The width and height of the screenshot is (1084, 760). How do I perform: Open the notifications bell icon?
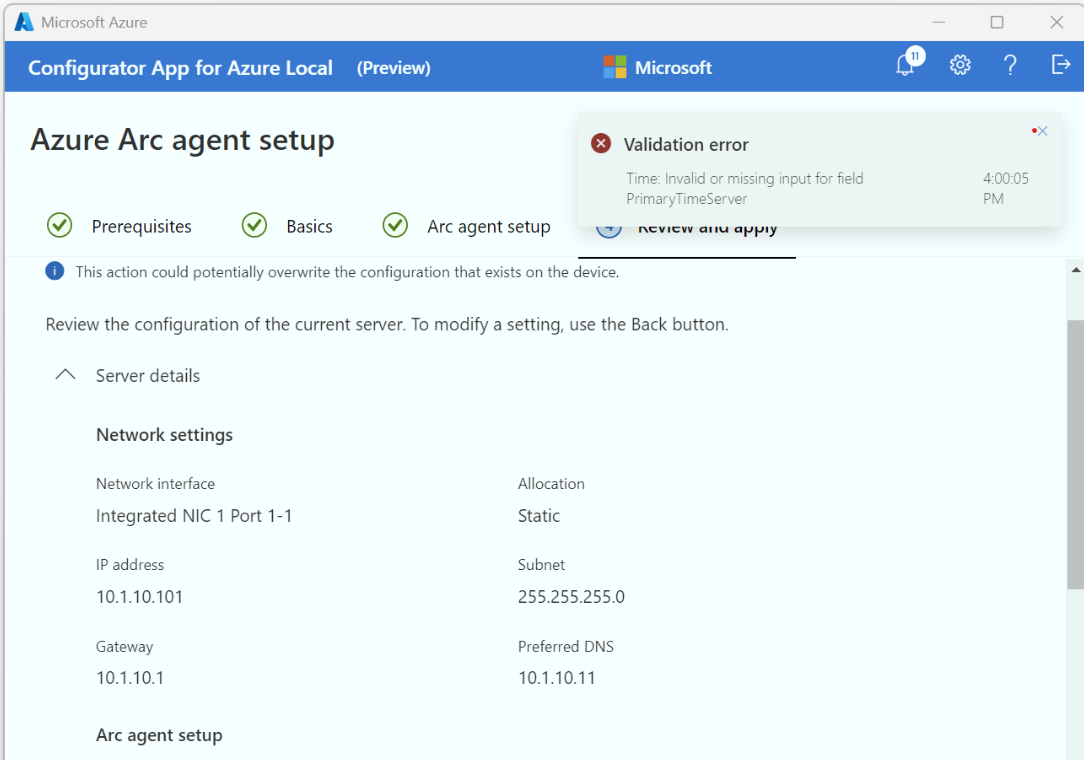point(905,65)
